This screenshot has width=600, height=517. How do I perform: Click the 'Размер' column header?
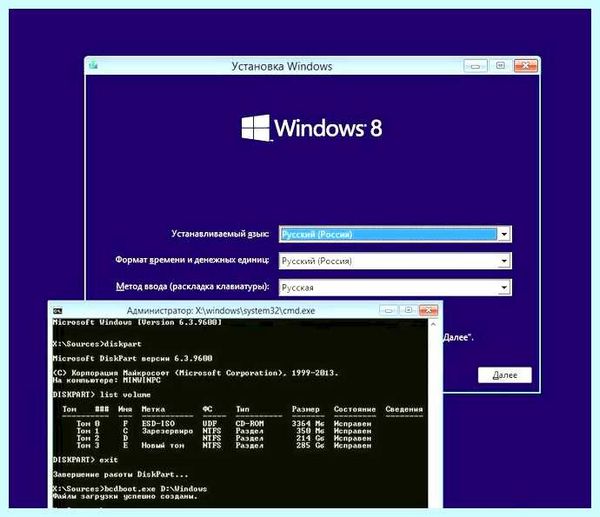click(x=305, y=409)
